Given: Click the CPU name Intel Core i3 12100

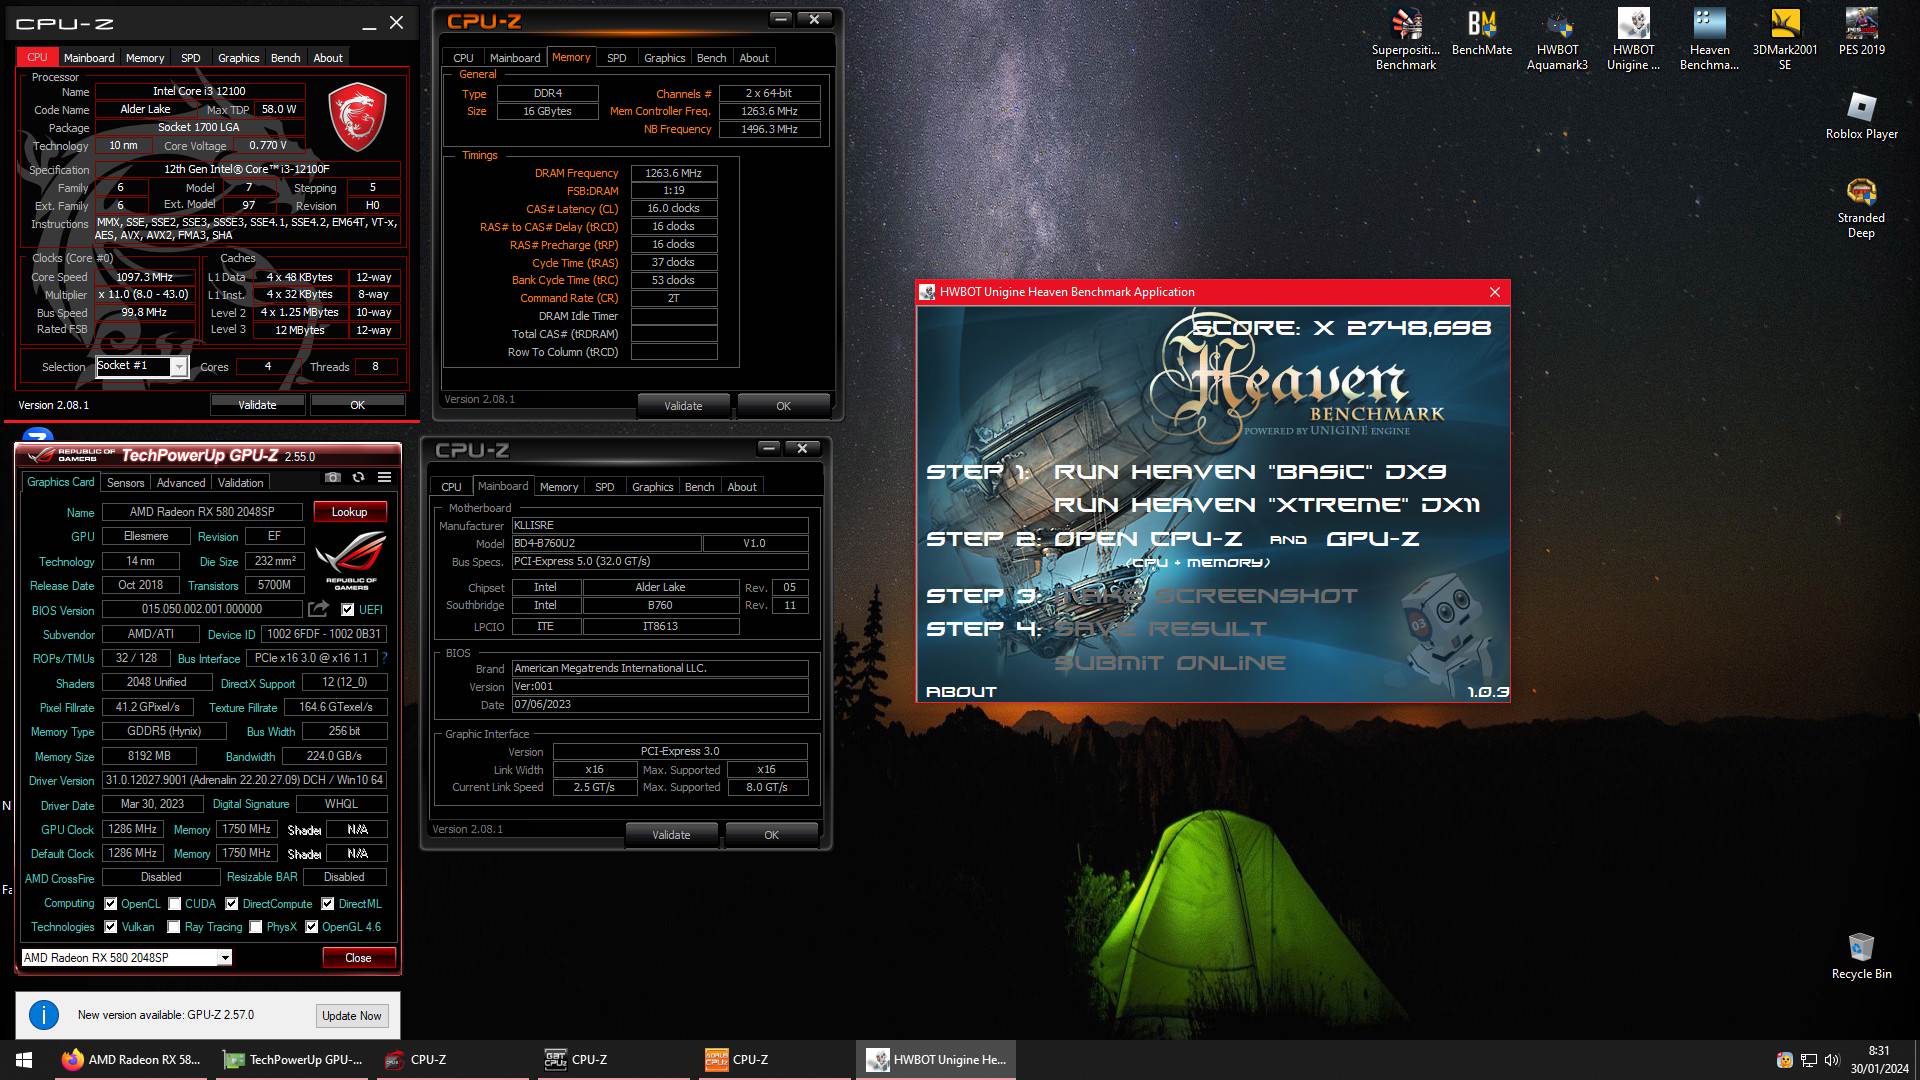Looking at the screenshot, I should pyautogui.click(x=199, y=91).
